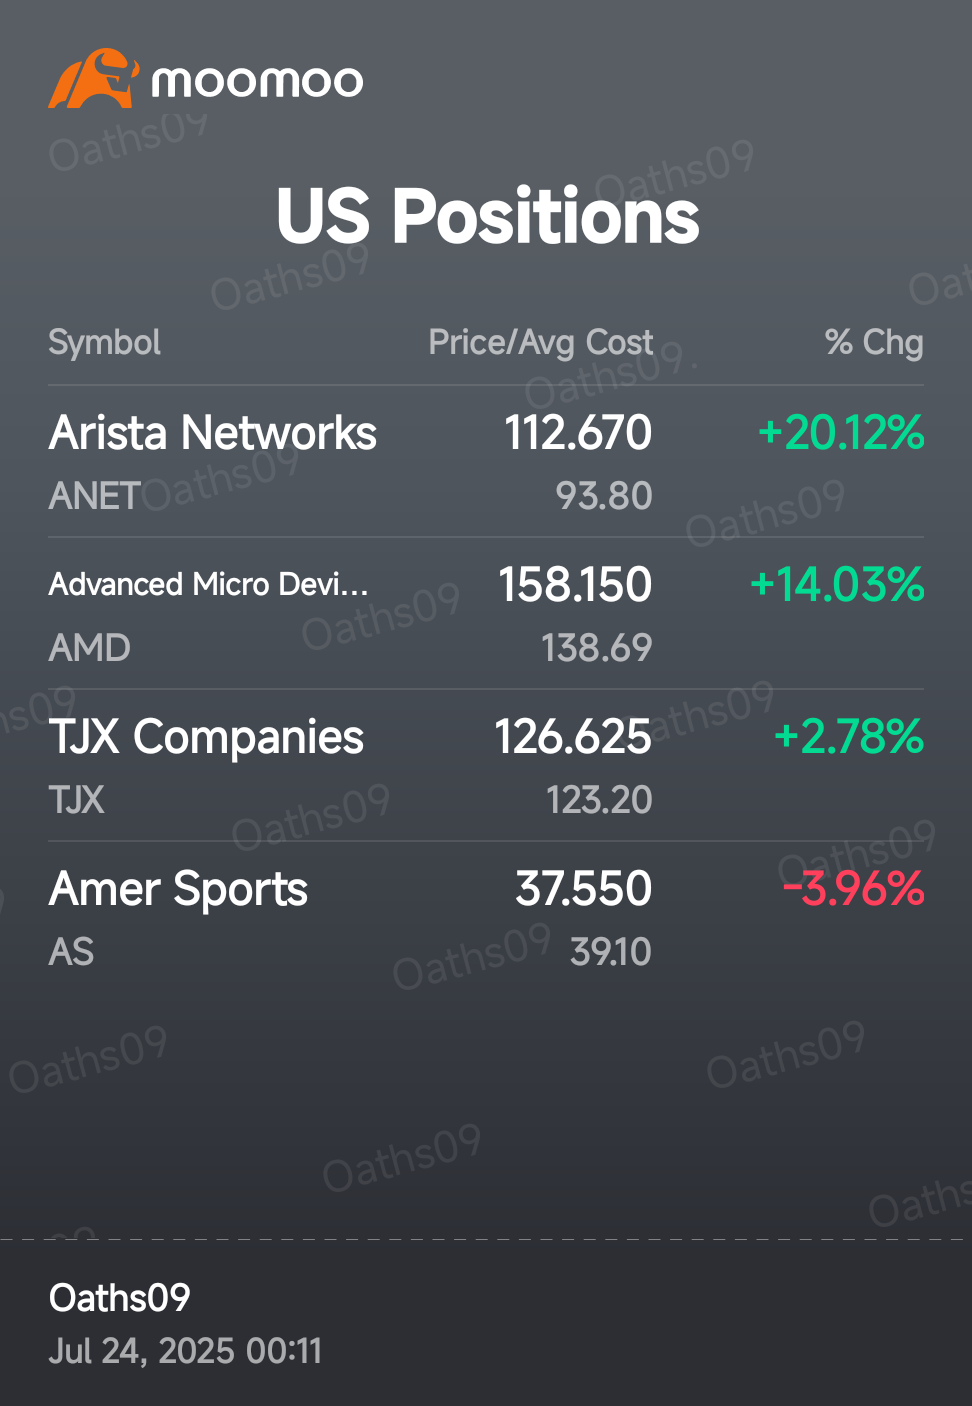This screenshot has height=1406, width=972.
Task: Click the AS ticker symbol
Action: 71,952
